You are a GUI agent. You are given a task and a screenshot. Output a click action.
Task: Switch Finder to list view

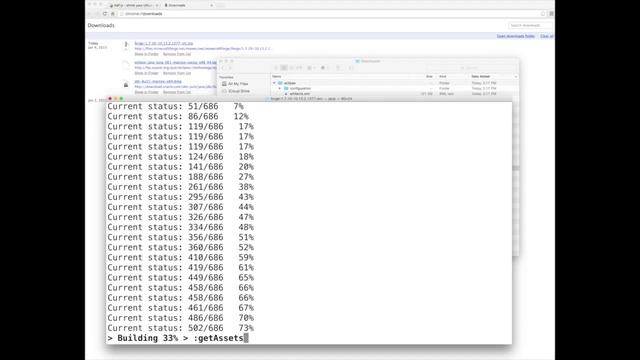[284, 68]
